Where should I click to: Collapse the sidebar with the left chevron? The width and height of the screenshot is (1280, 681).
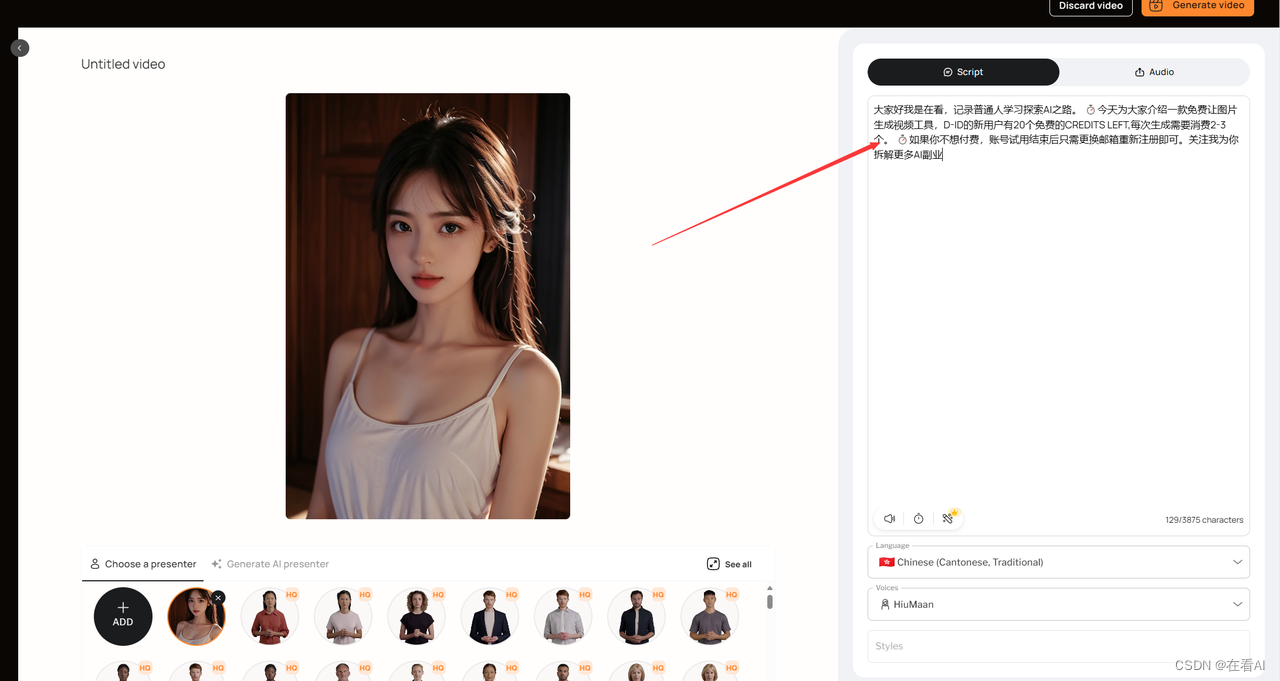coord(19,48)
